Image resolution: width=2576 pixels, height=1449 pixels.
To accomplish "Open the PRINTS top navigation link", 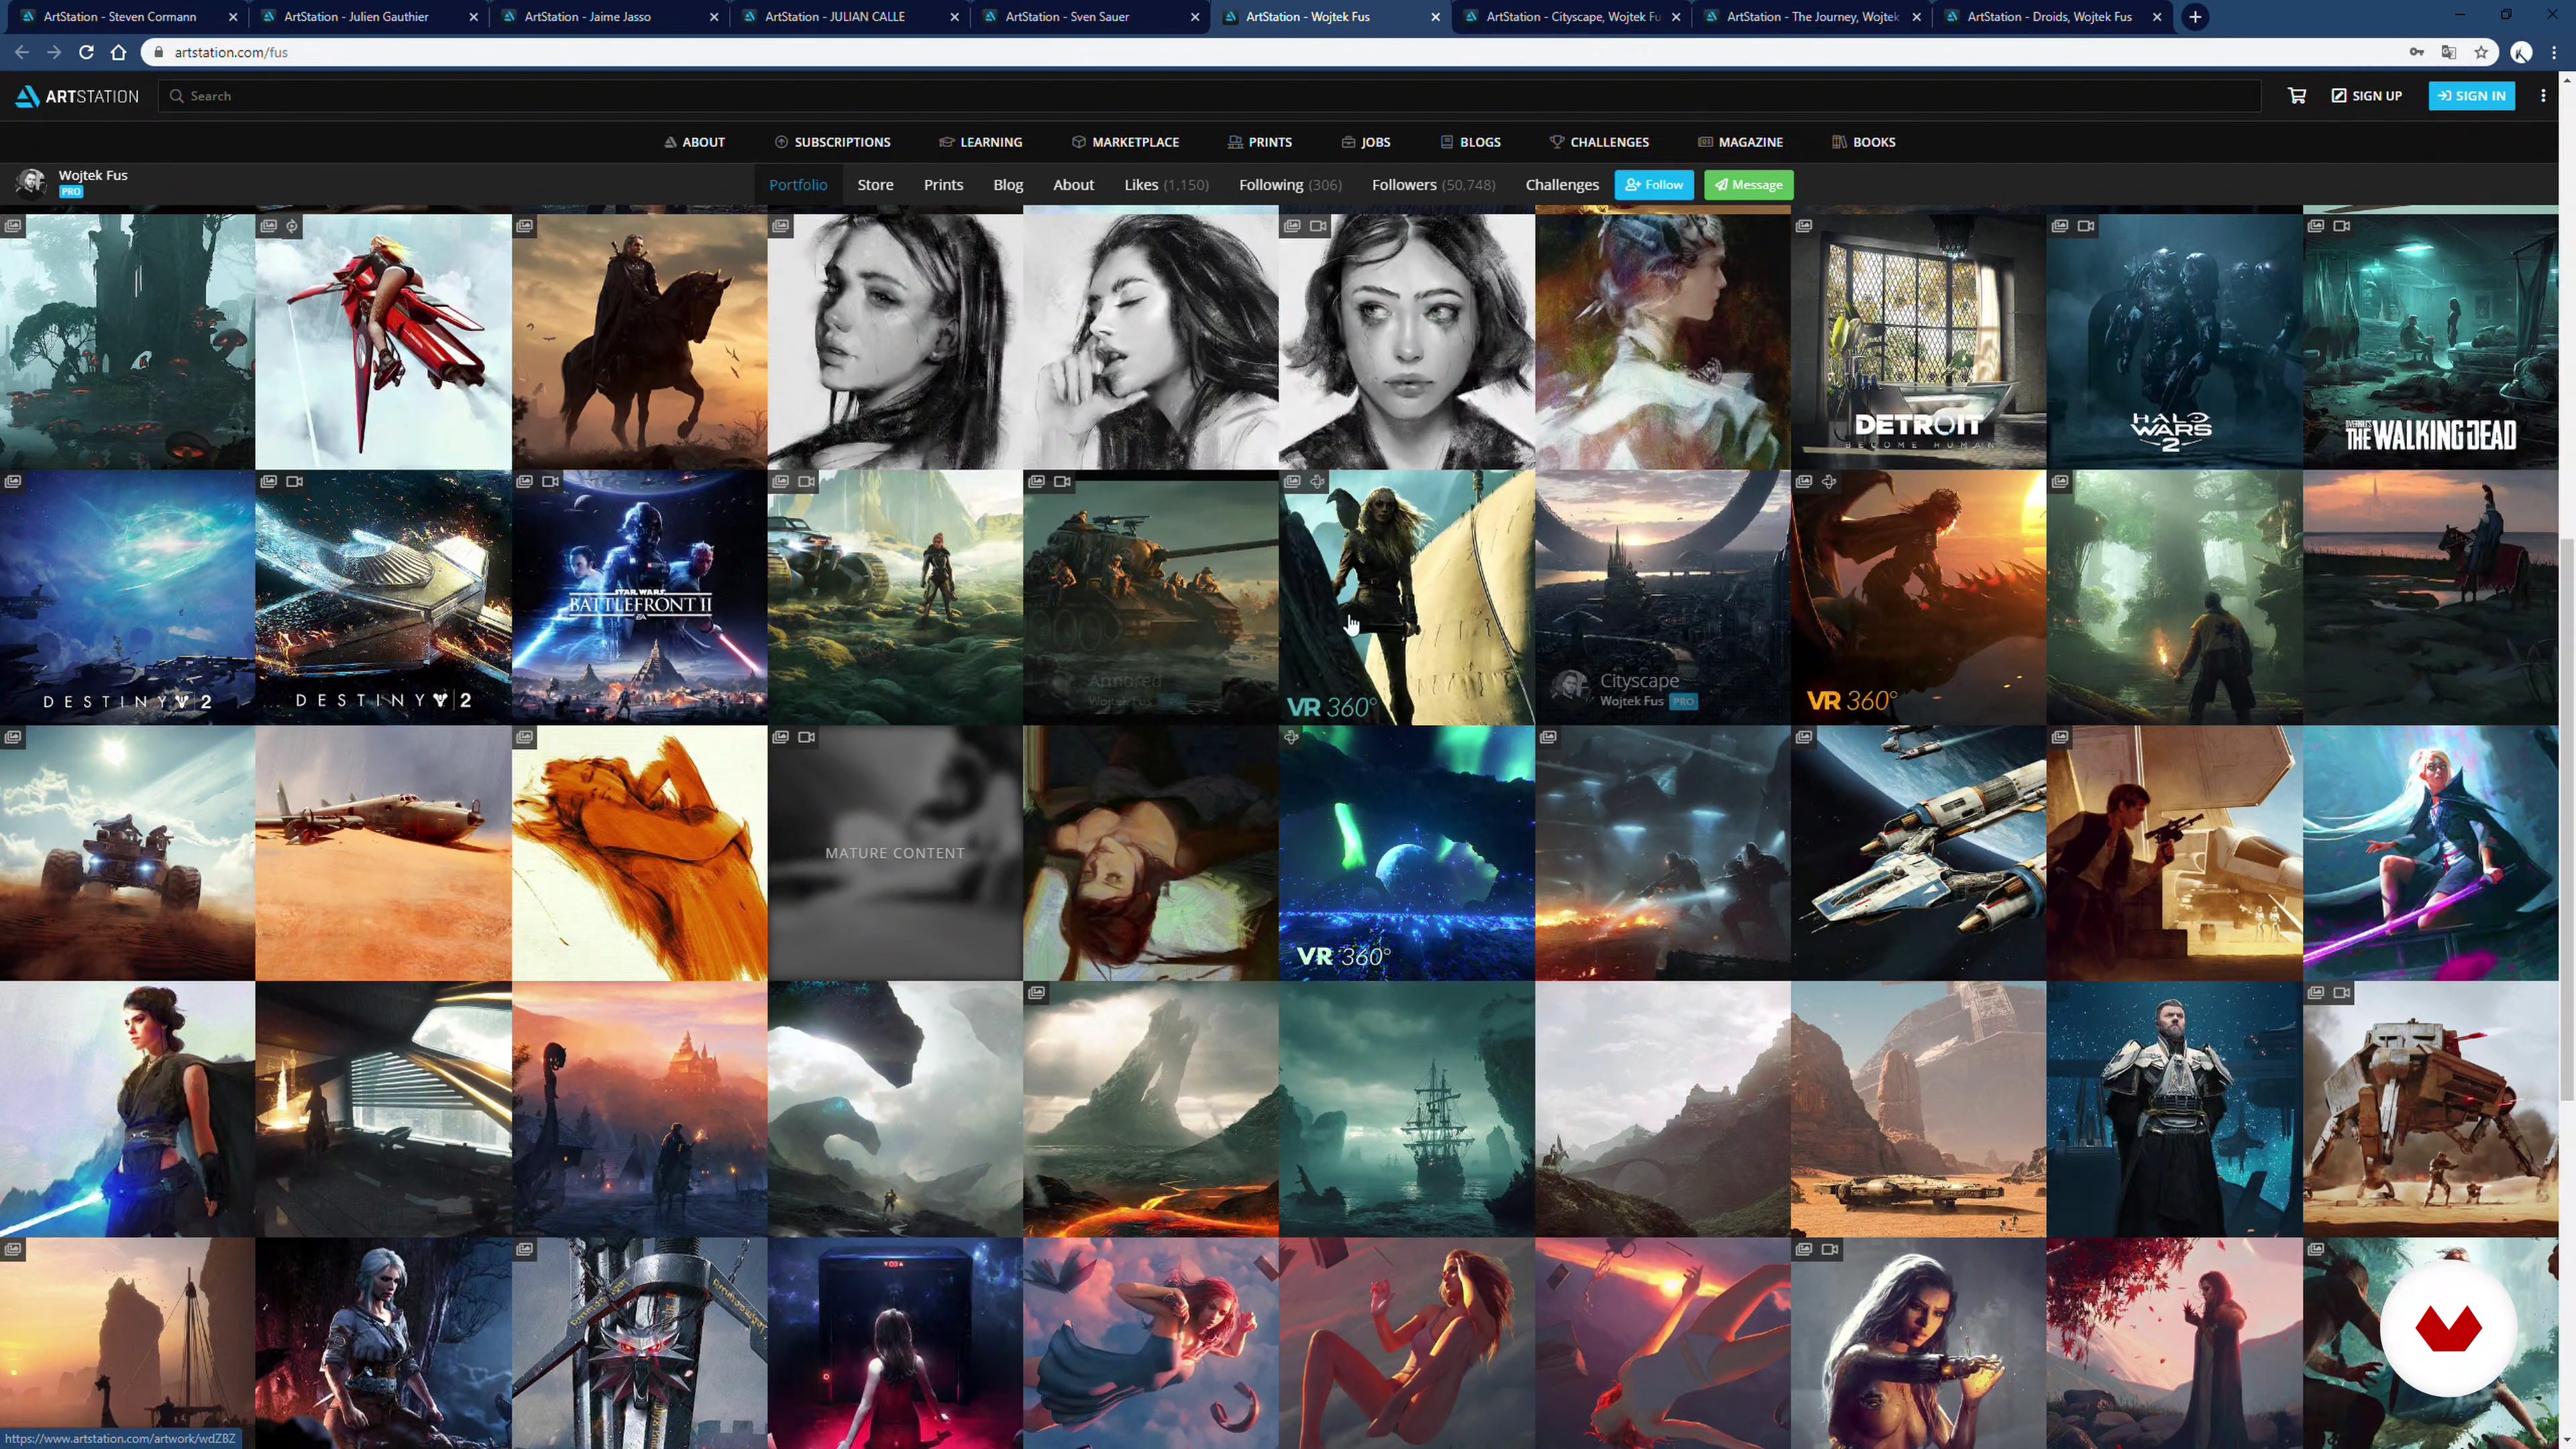I will [x=1260, y=142].
